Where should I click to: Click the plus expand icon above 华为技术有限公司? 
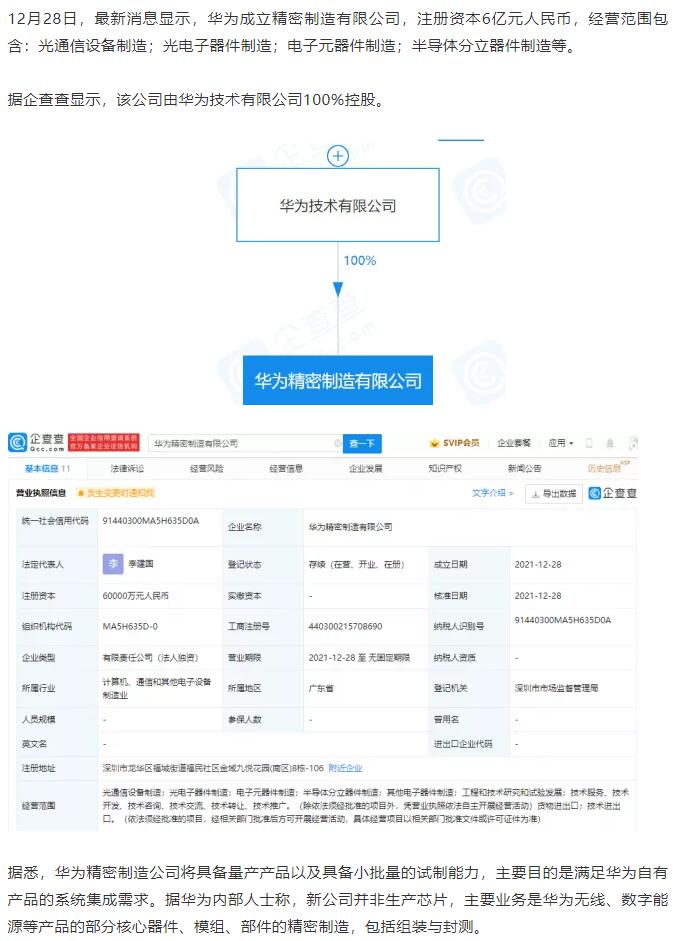(338, 156)
